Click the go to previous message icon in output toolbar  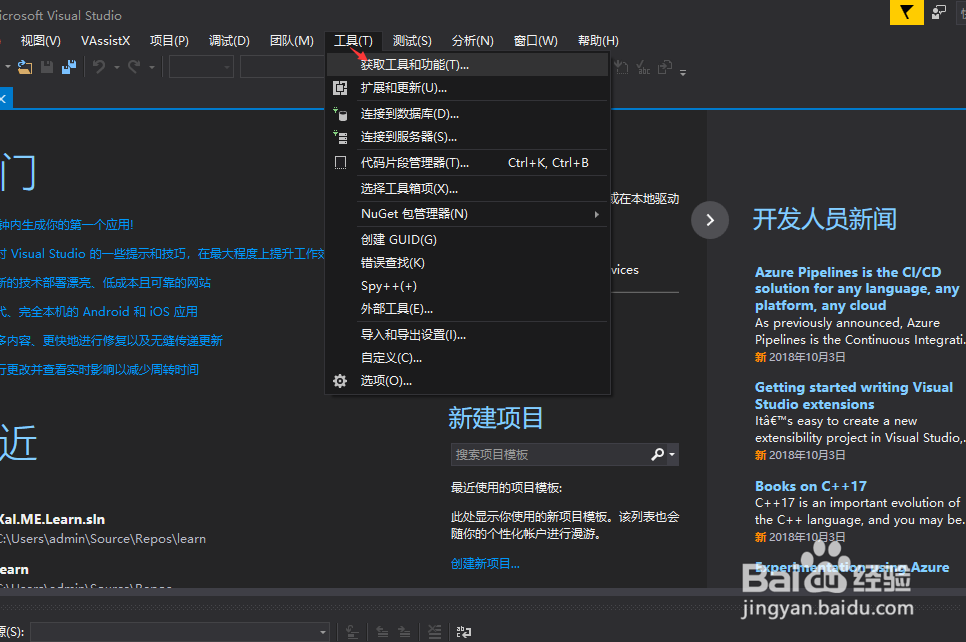(382, 632)
